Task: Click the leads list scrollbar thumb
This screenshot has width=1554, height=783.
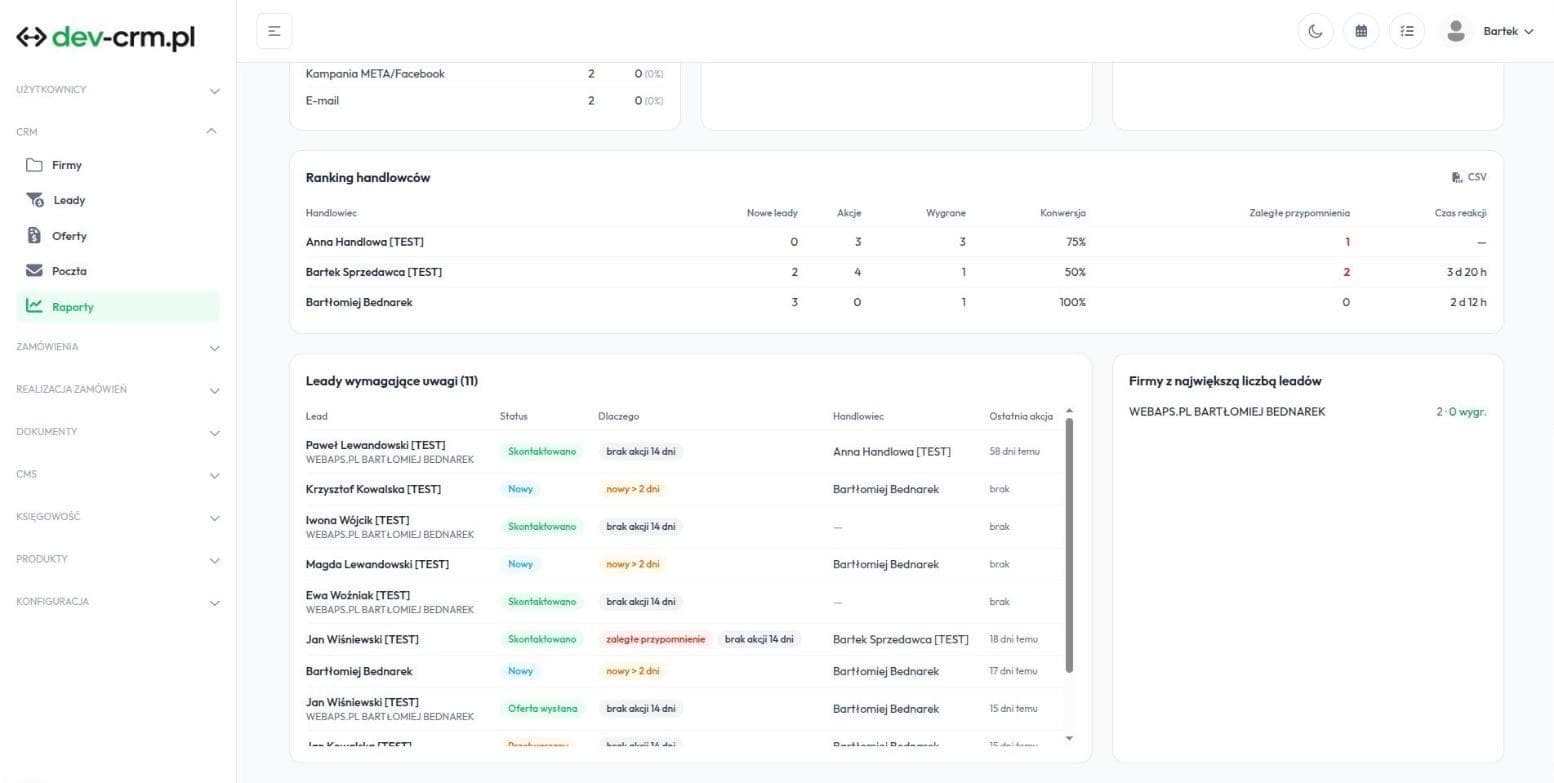Action: pos(1070,545)
